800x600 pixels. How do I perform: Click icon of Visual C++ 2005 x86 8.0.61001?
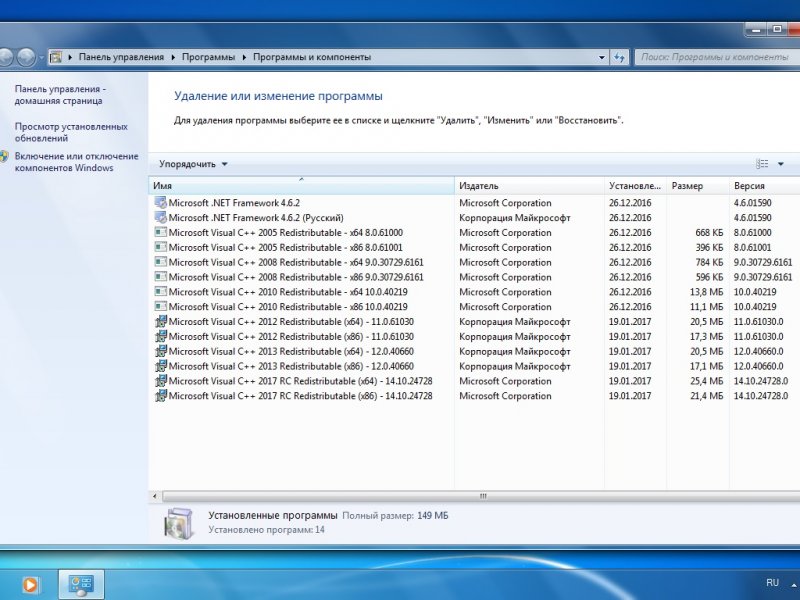click(160, 247)
